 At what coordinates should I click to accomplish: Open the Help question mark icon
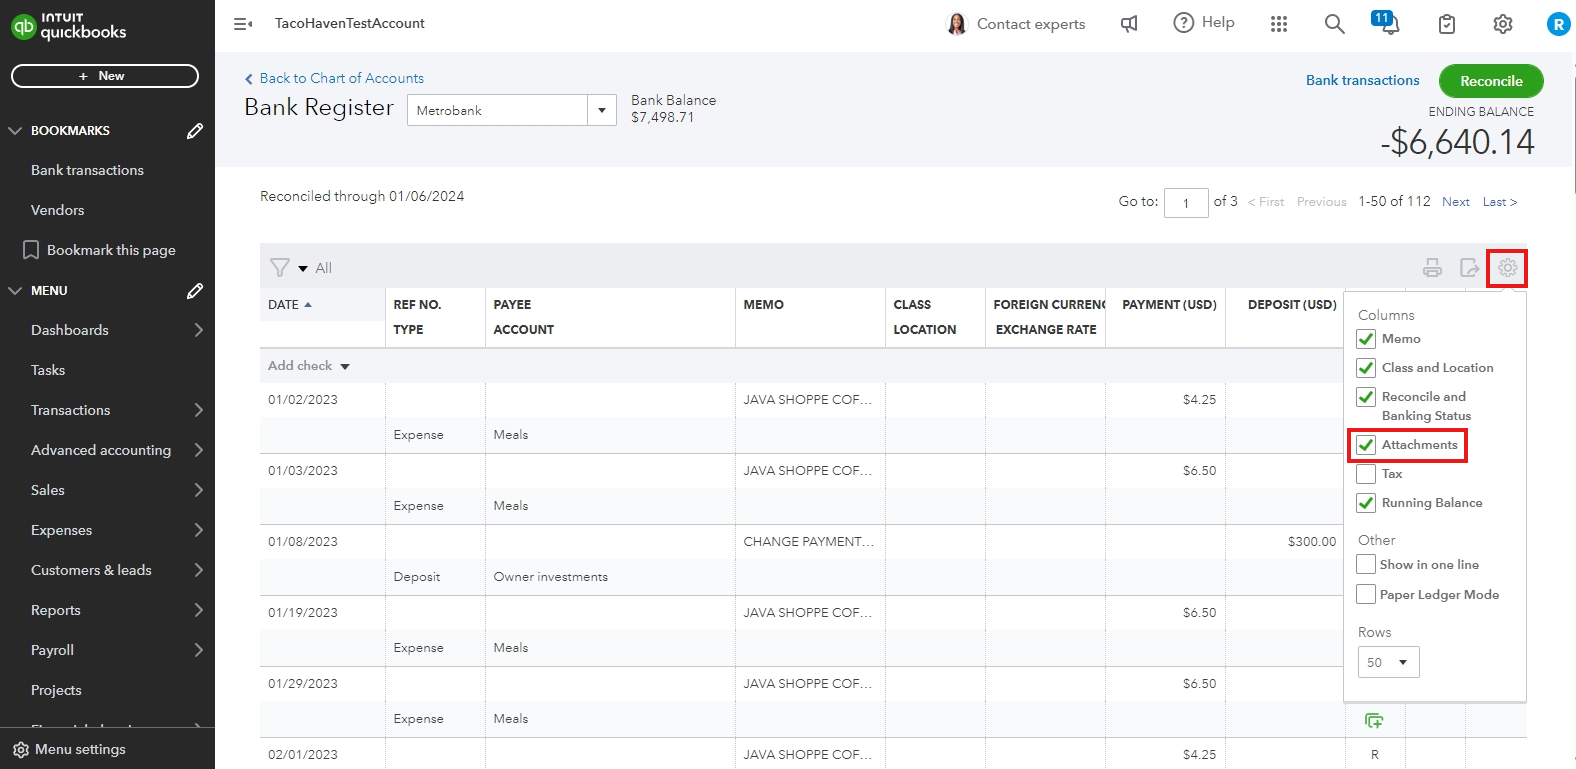coord(1184,22)
